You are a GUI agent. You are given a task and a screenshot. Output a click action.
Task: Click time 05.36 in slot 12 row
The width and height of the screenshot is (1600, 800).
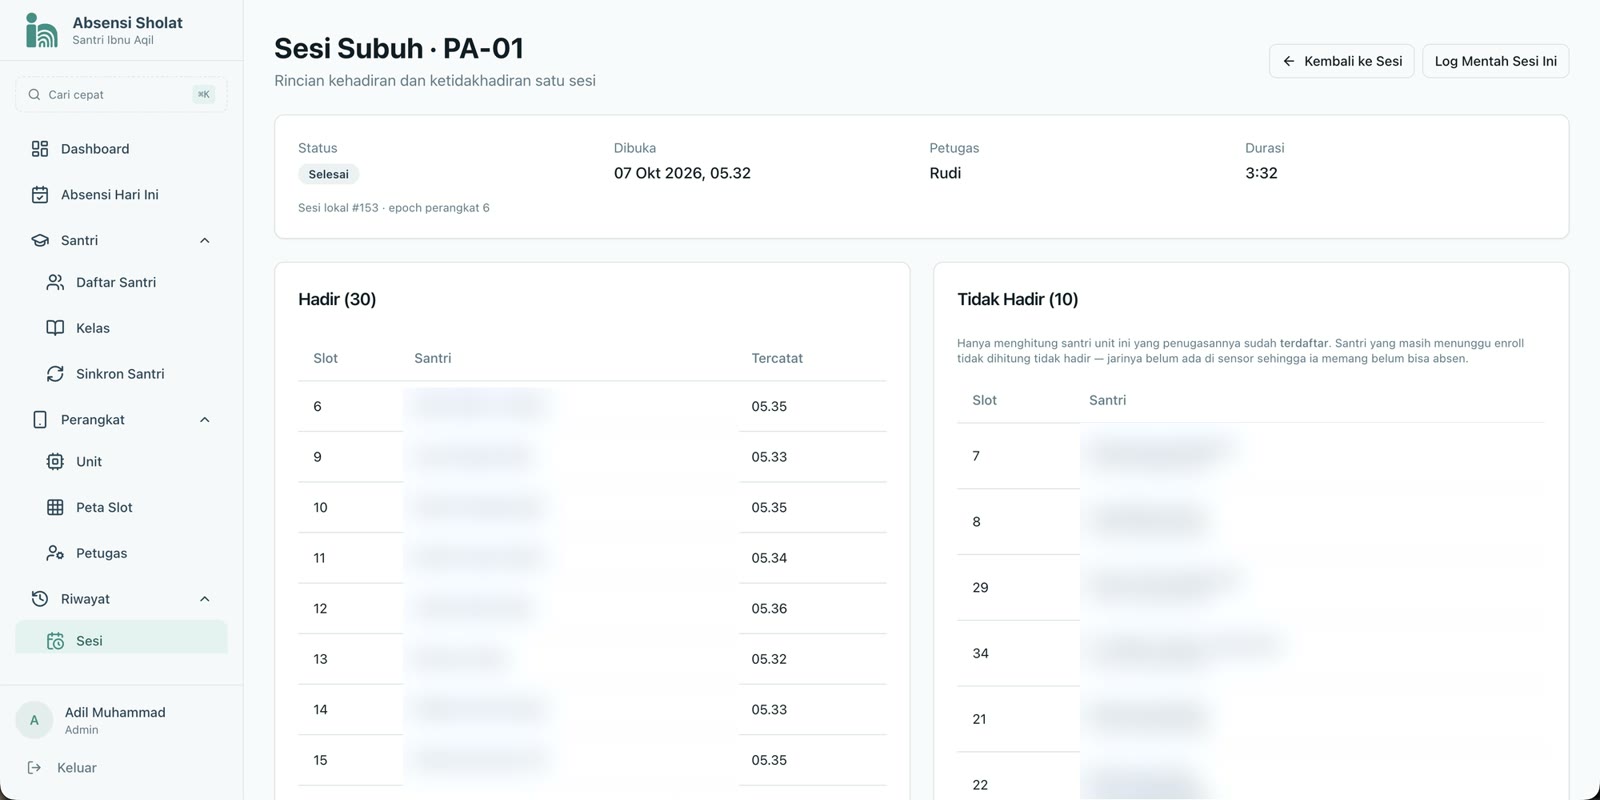[769, 609]
